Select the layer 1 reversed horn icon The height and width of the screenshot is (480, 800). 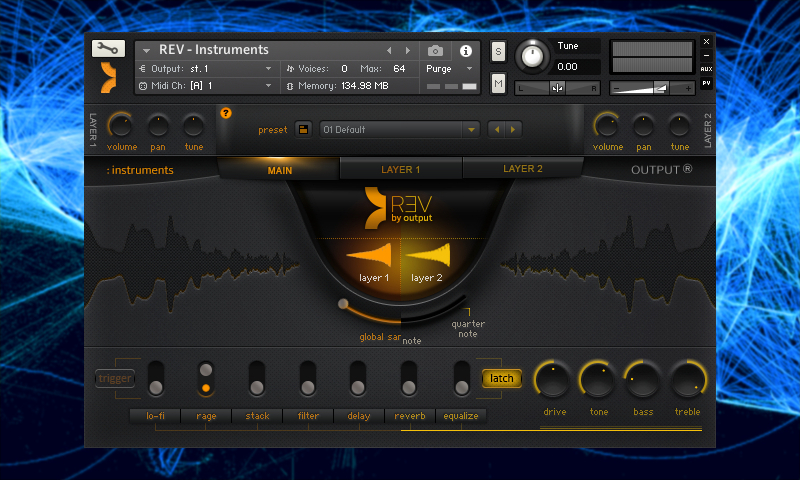coord(369,256)
